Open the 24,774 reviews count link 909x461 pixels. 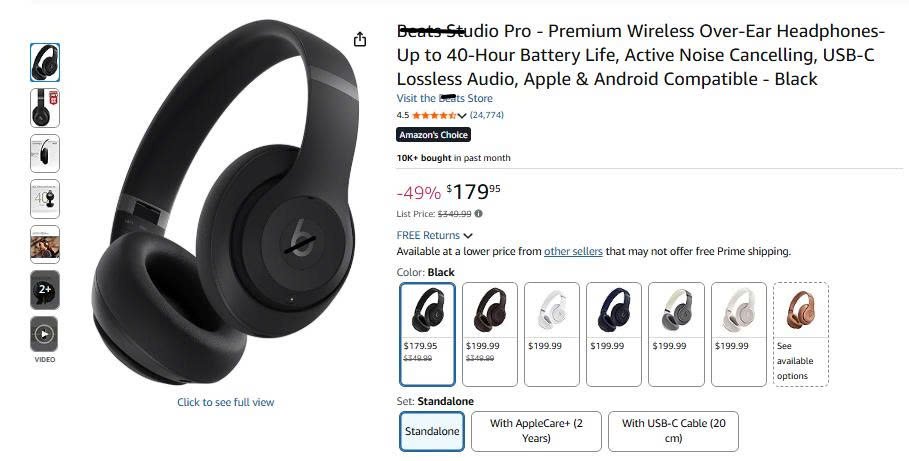[x=486, y=115]
